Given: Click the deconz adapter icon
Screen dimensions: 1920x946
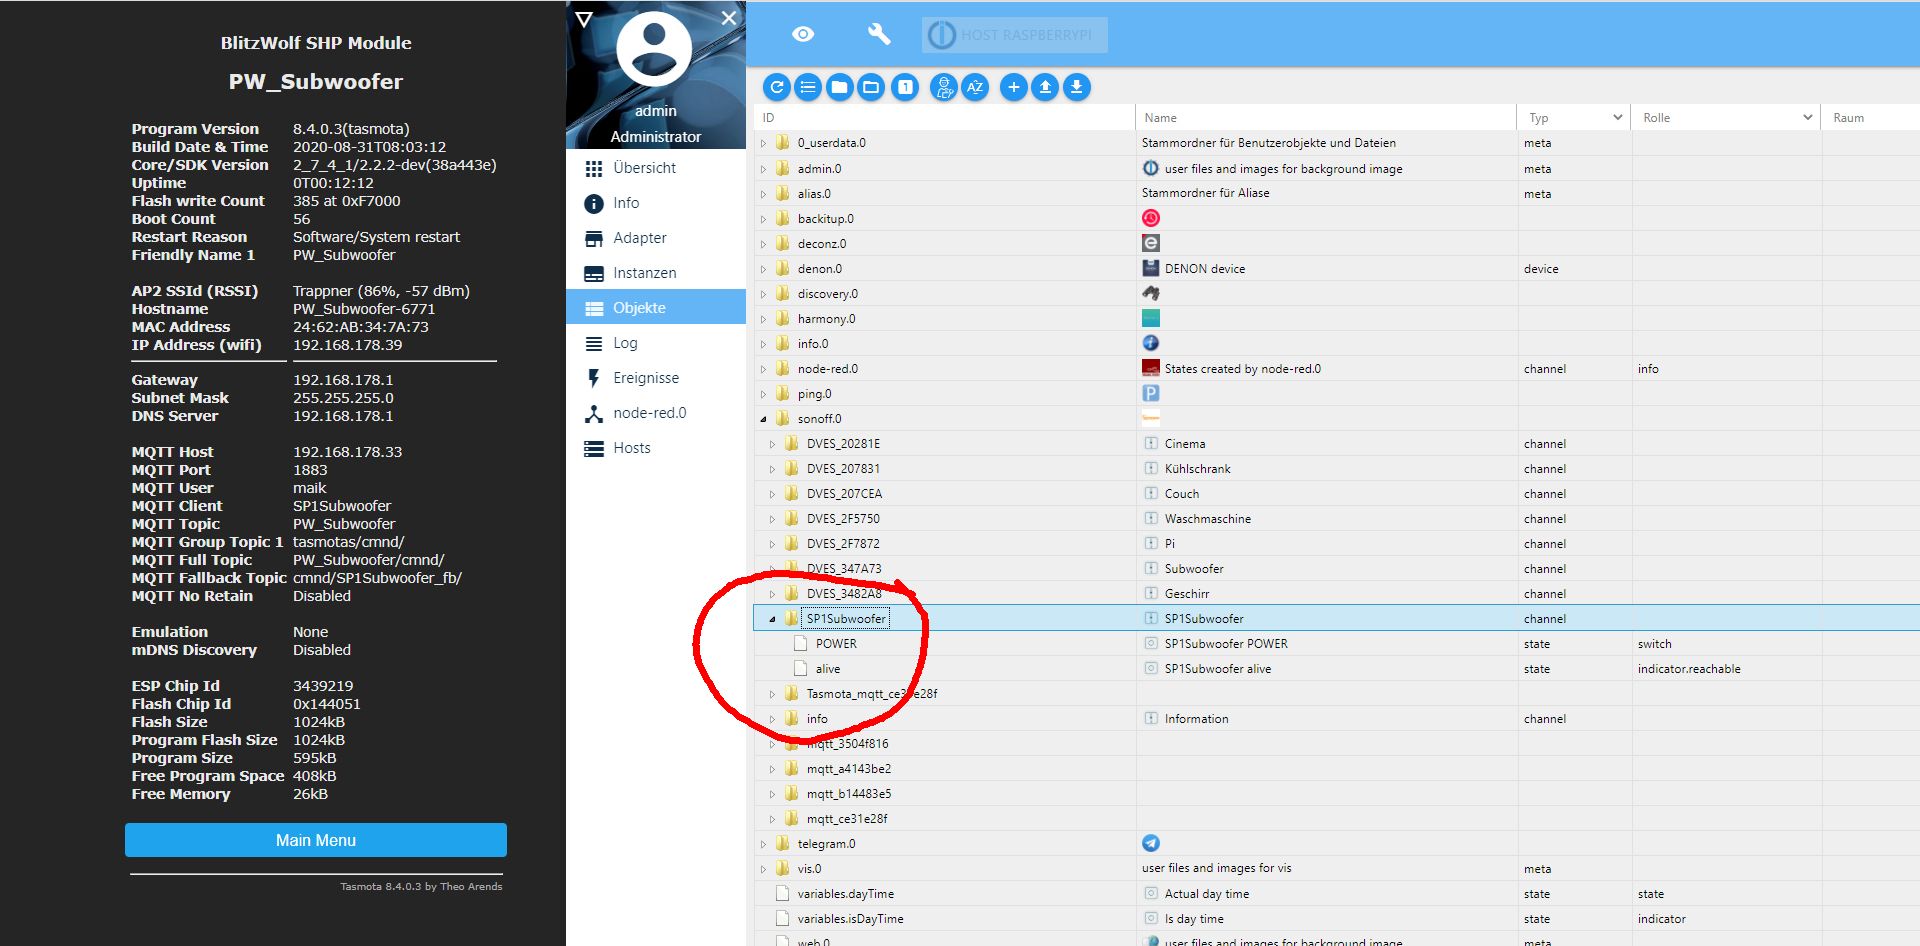Looking at the screenshot, I should click(x=1151, y=243).
